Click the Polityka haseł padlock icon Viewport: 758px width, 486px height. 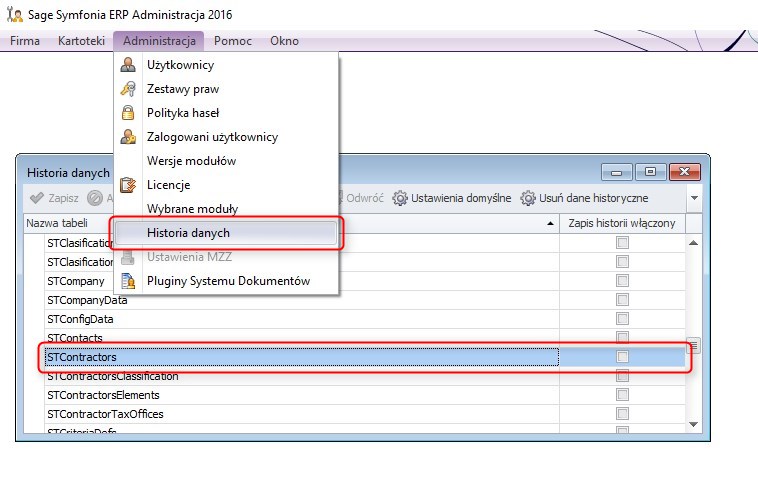tap(128, 113)
